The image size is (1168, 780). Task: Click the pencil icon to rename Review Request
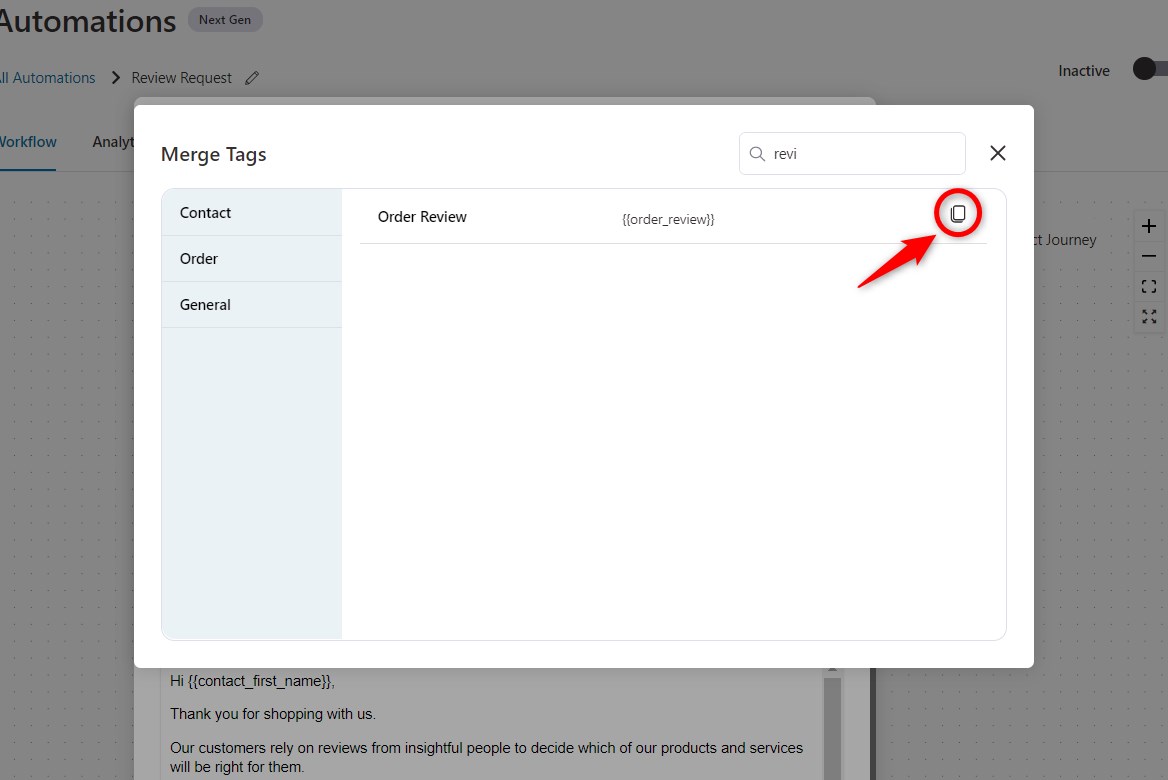pyautogui.click(x=252, y=77)
